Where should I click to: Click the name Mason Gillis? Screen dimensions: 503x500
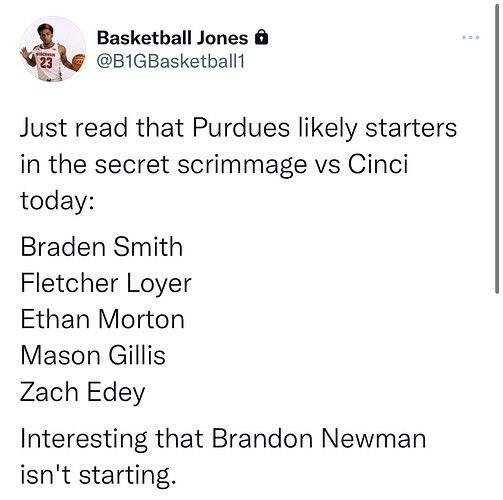coord(93,355)
